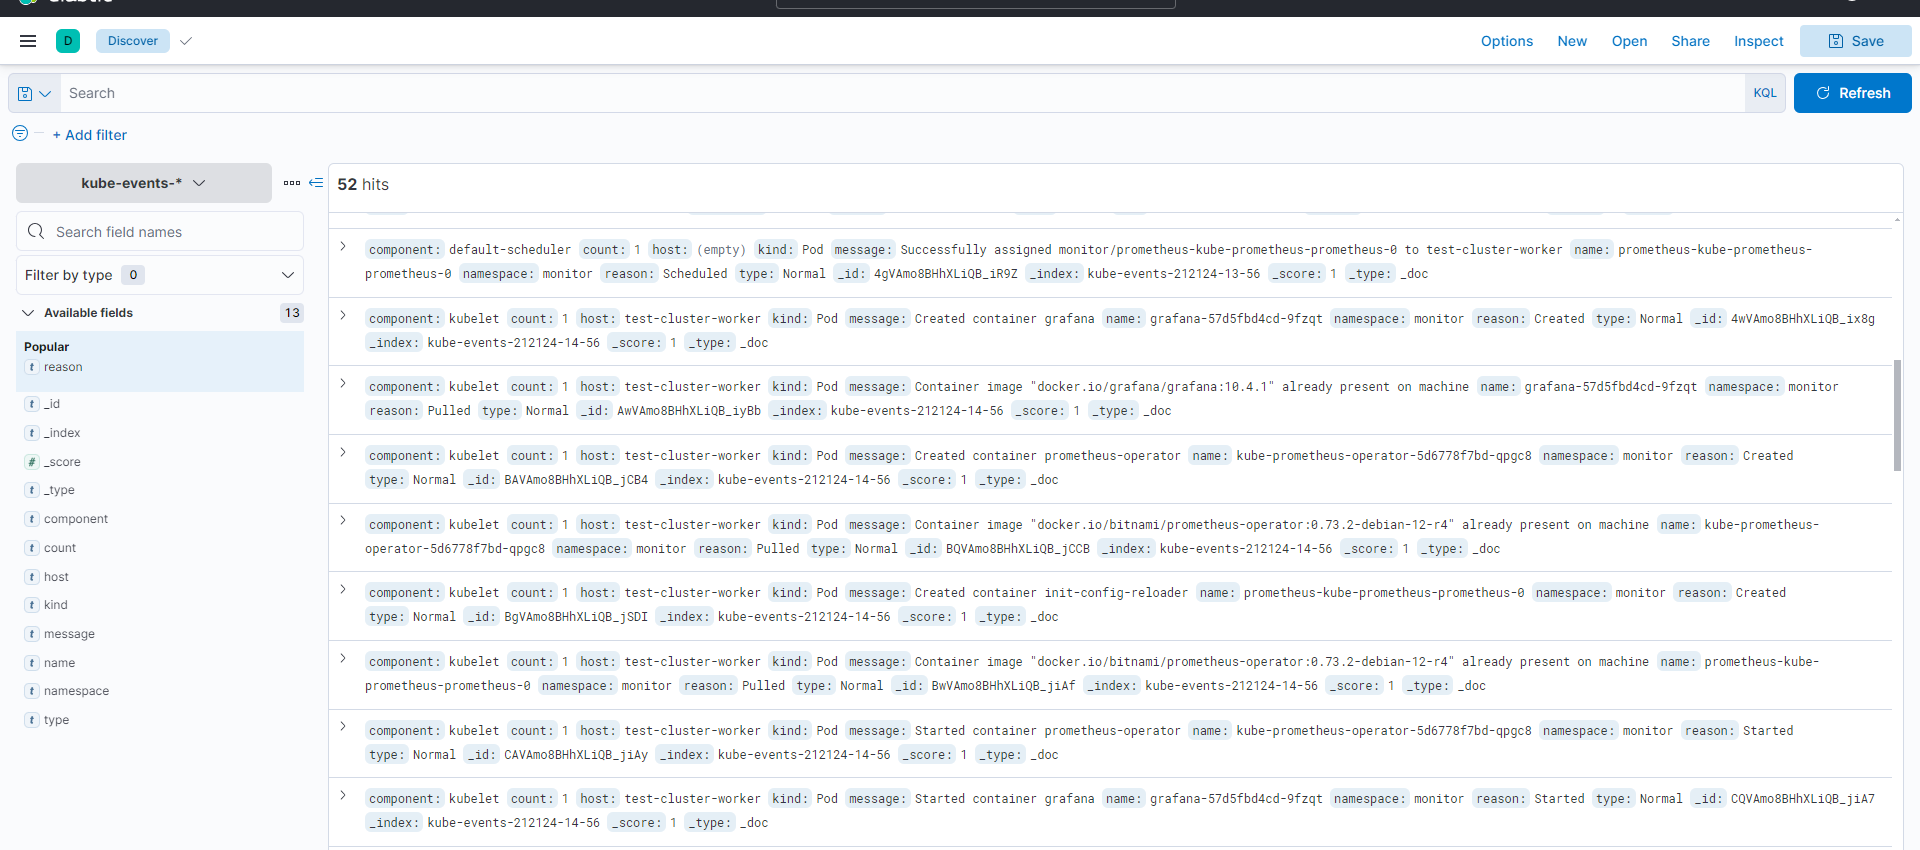Click the Search field names input

(x=160, y=231)
